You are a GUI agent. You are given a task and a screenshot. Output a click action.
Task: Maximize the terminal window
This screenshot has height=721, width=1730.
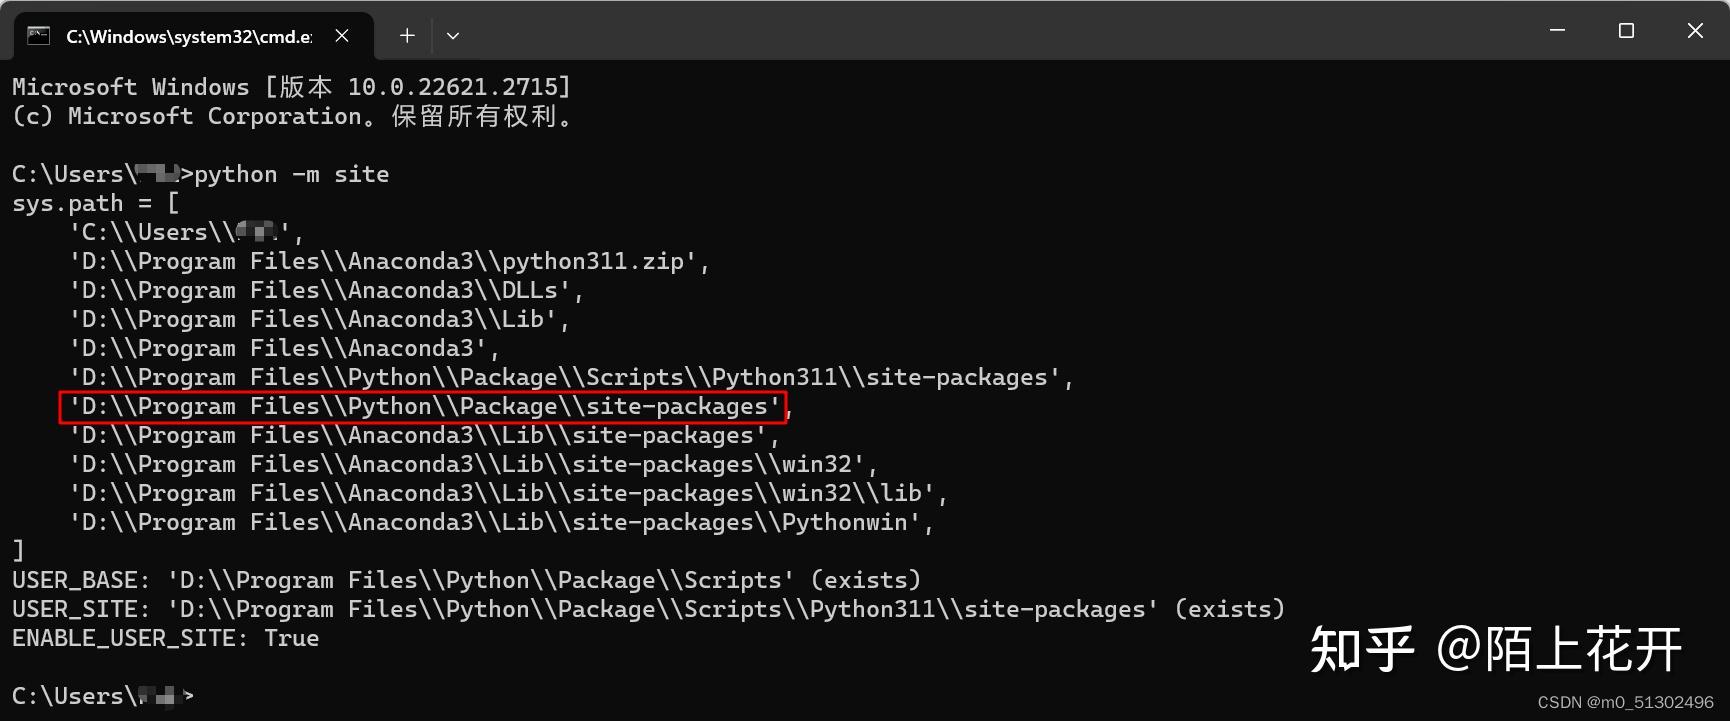click(x=1626, y=31)
